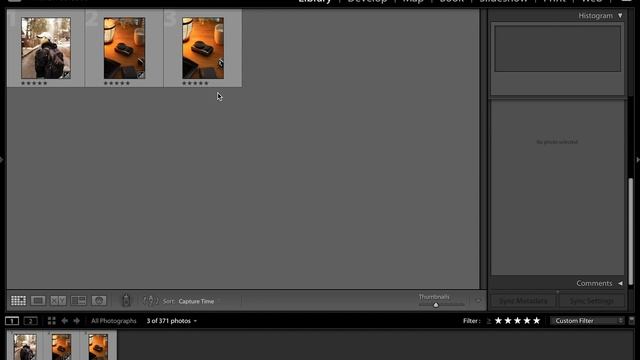Select the grid photo of person with backpack
This screenshot has height=360, width=640.
click(x=46, y=48)
